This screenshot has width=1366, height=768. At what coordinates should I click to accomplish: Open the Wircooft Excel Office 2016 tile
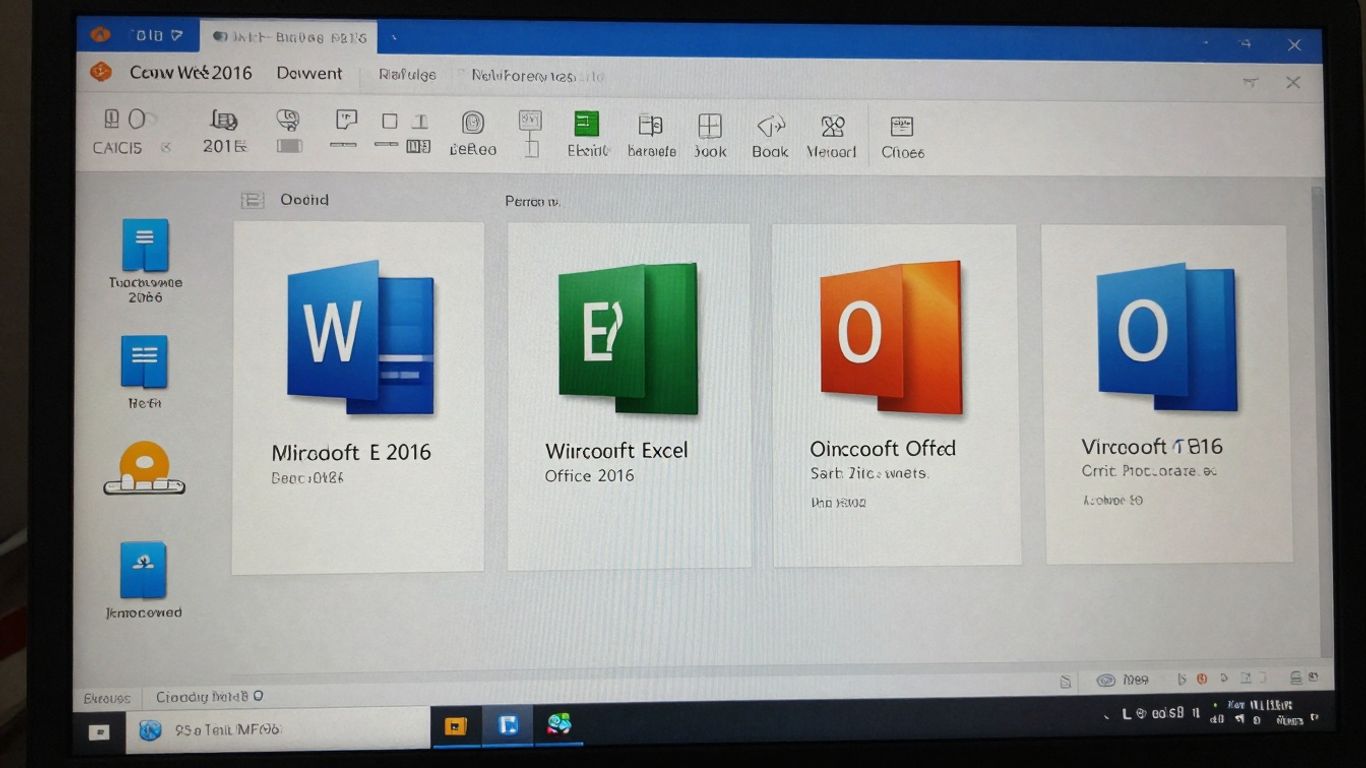click(628, 395)
